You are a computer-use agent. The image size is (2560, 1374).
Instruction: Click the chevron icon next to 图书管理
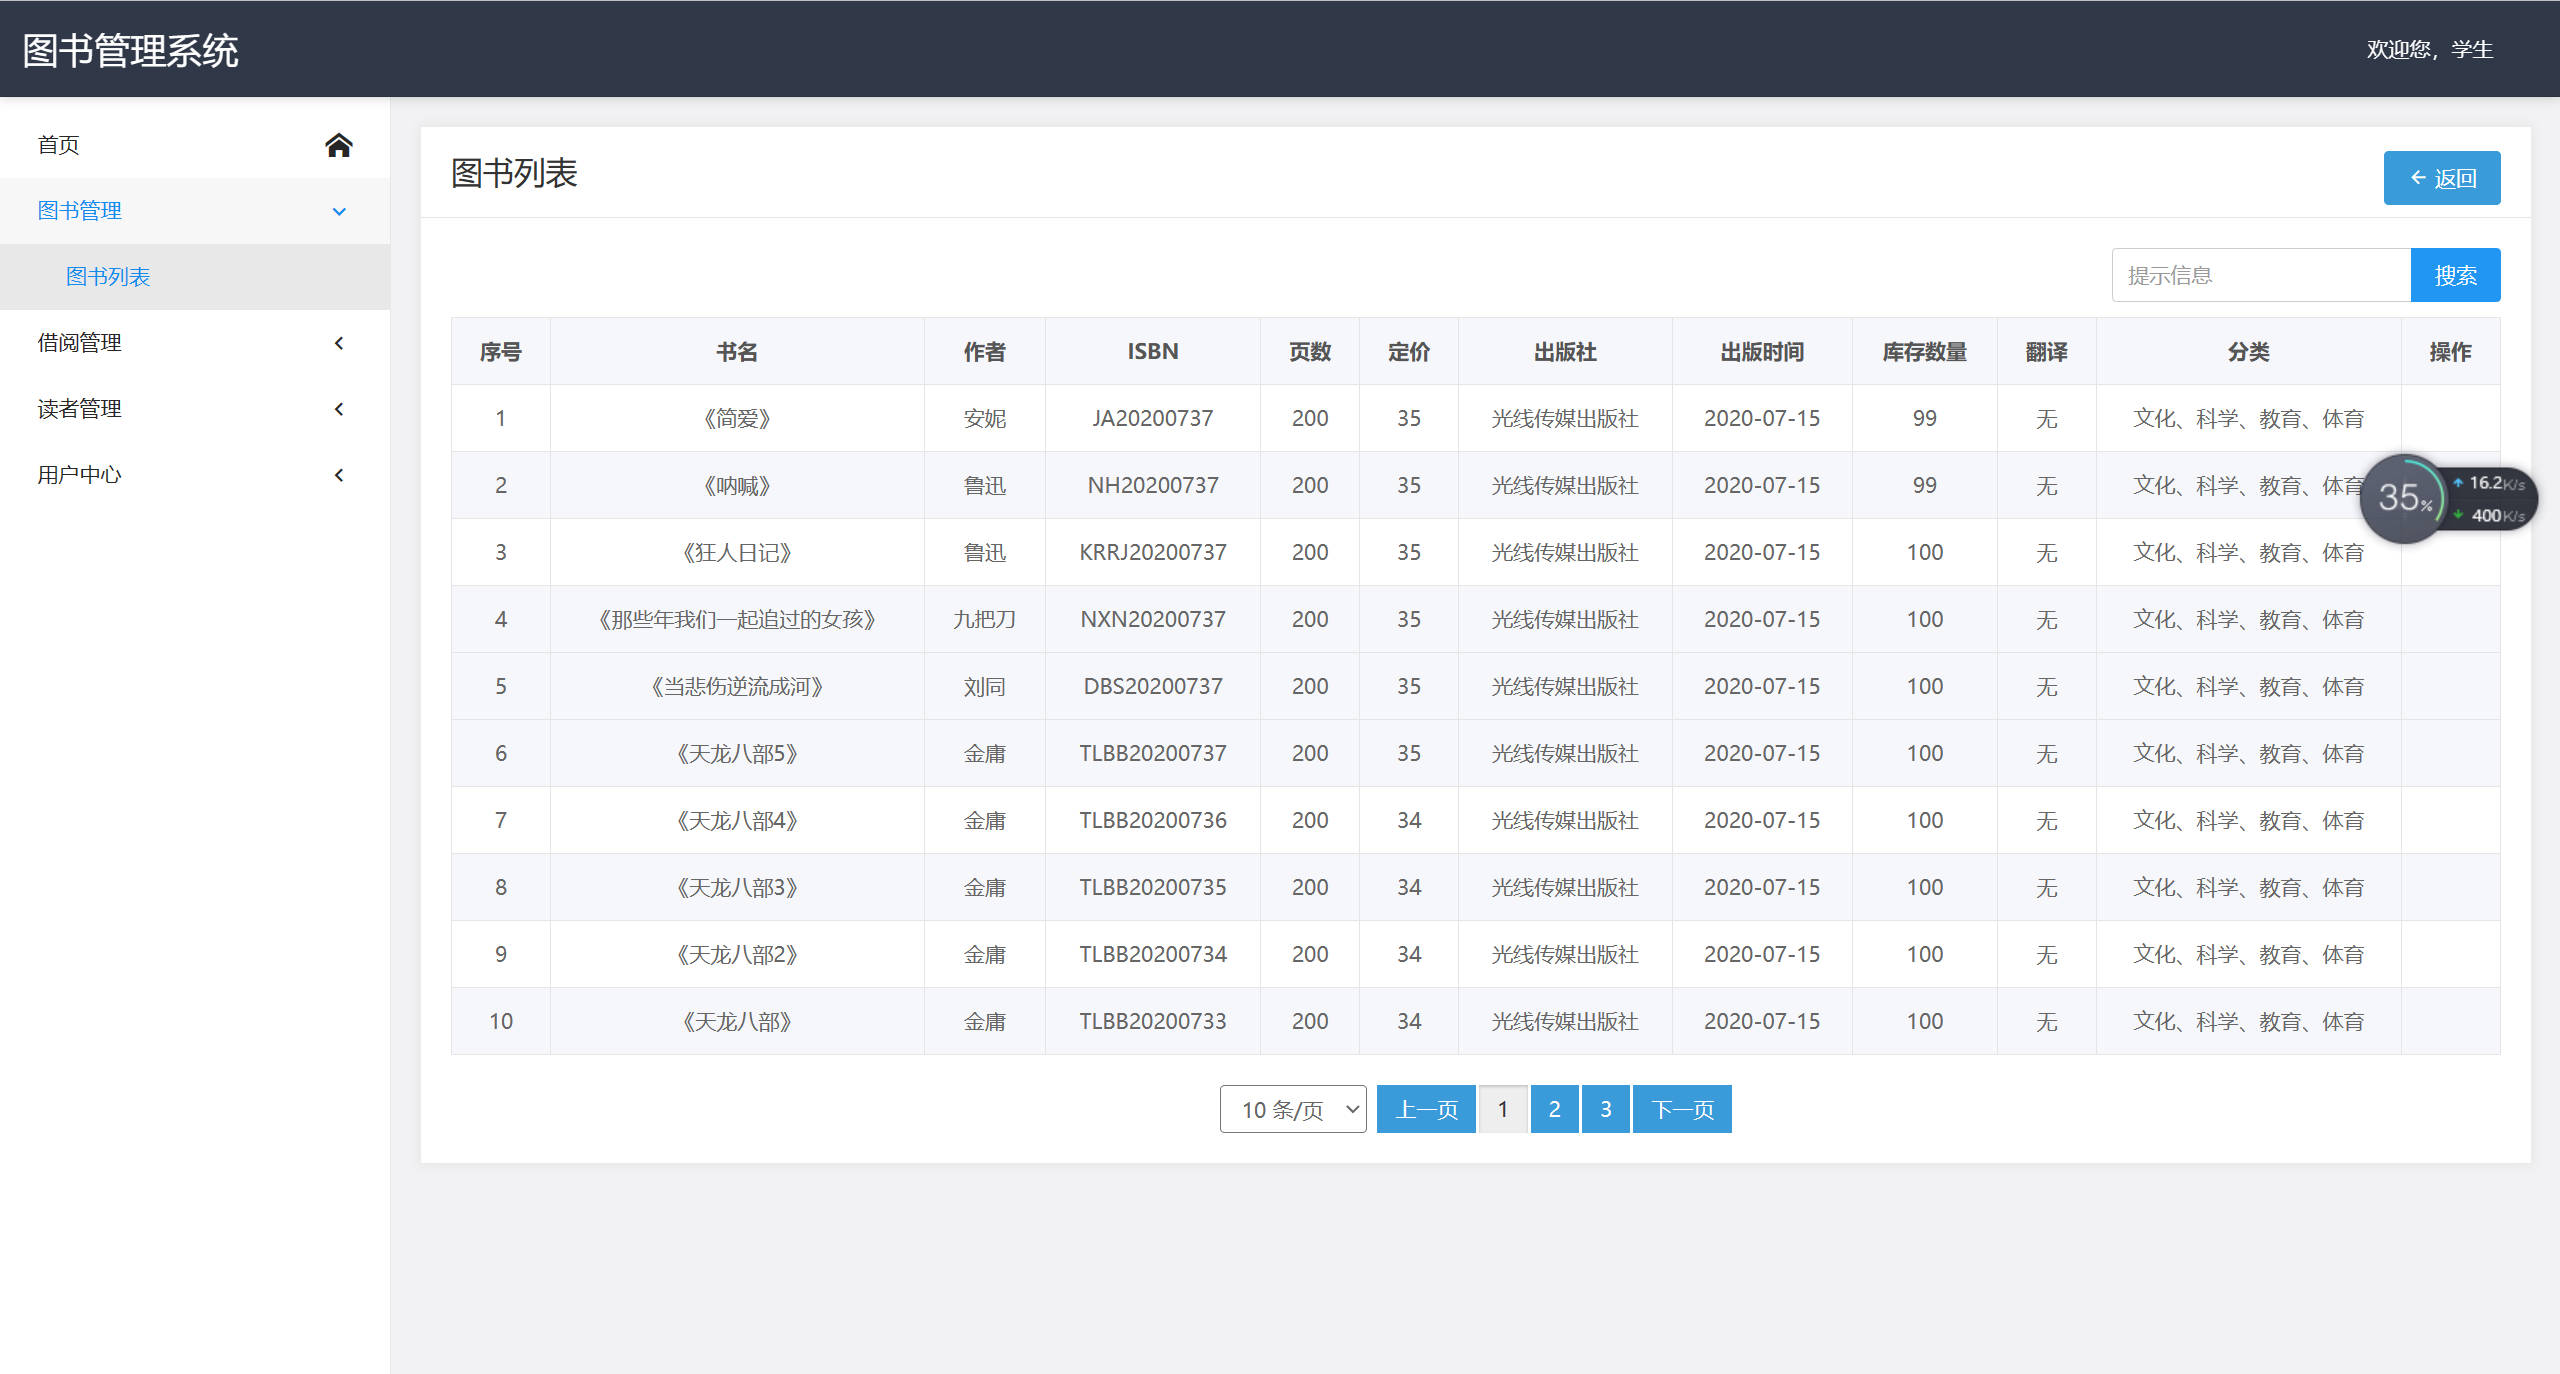click(x=338, y=211)
